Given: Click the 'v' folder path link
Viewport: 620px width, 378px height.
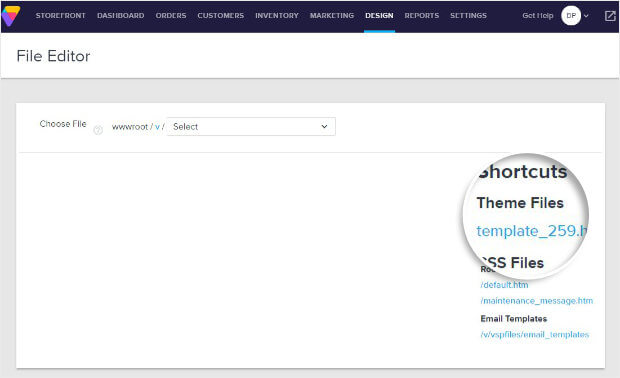Looking at the screenshot, I should pos(157,127).
